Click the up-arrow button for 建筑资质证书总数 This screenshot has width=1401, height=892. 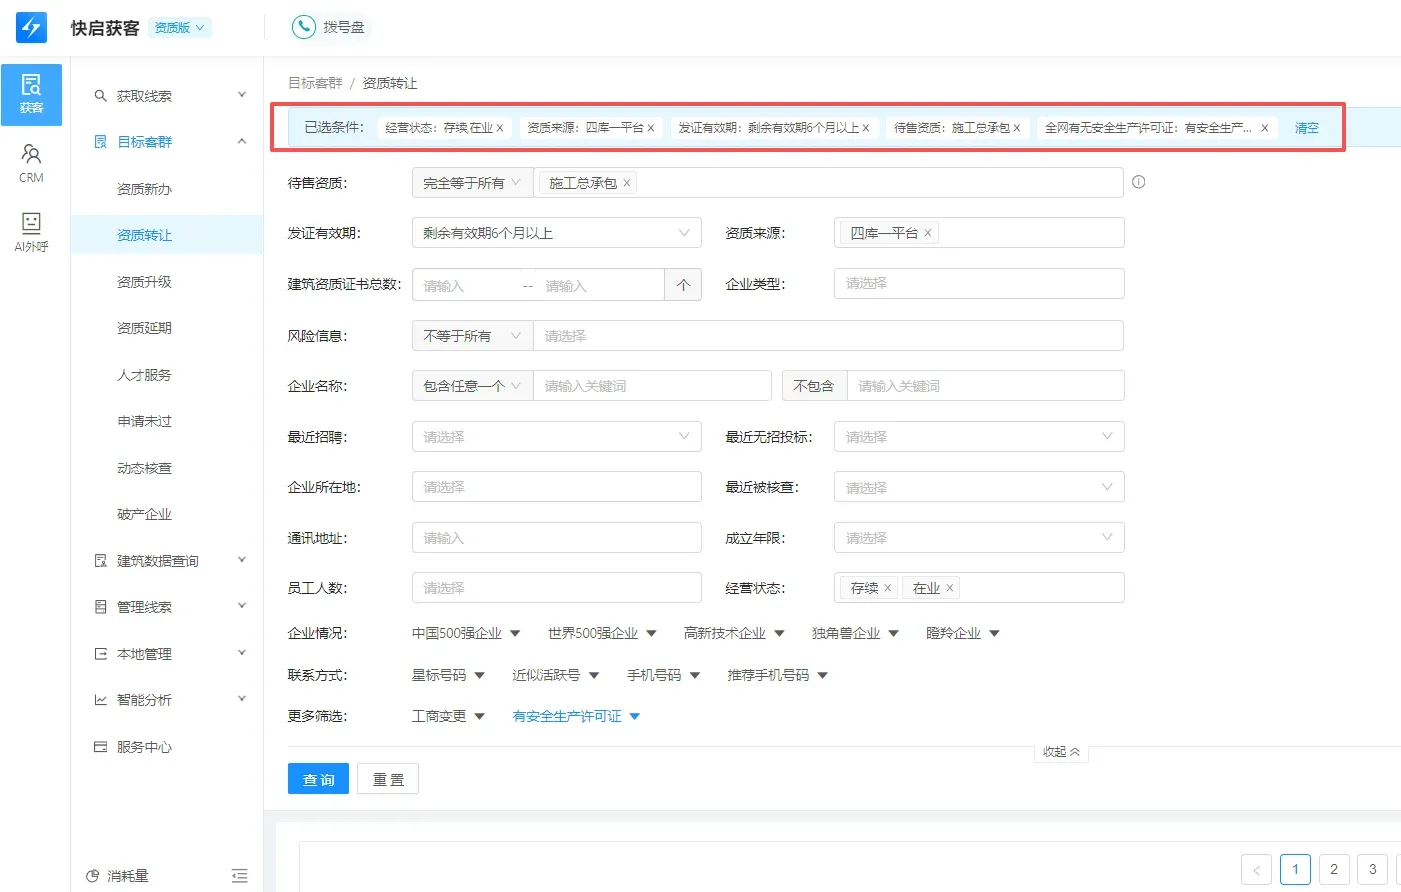pyautogui.click(x=683, y=285)
